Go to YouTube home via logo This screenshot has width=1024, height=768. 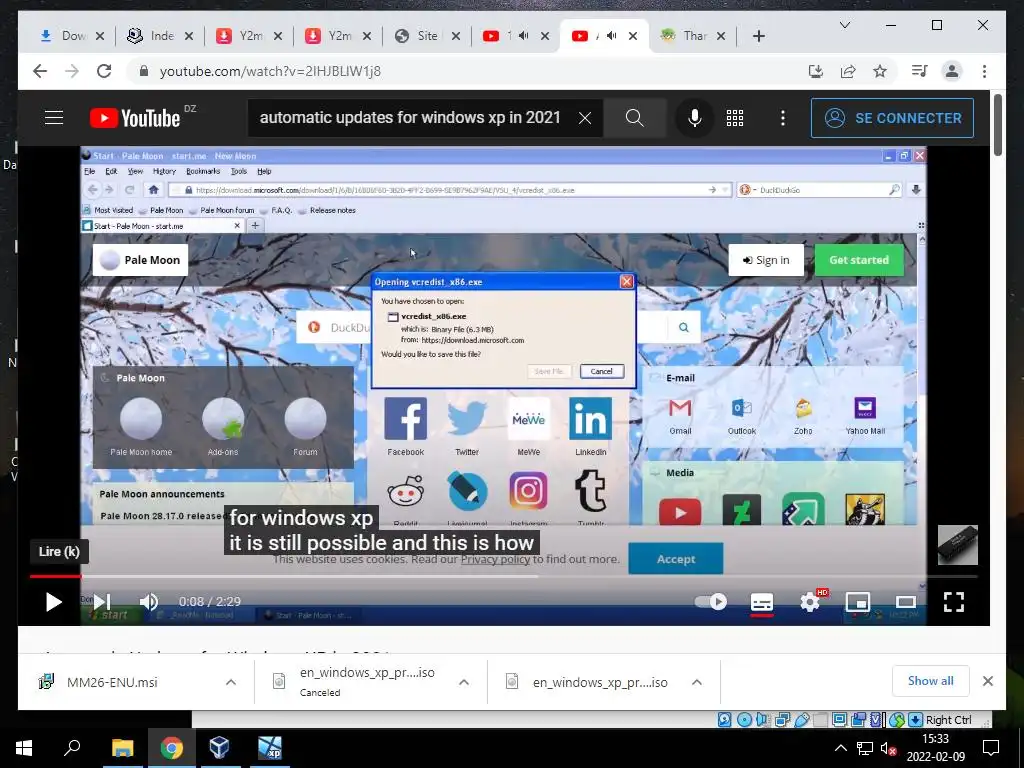[135, 118]
